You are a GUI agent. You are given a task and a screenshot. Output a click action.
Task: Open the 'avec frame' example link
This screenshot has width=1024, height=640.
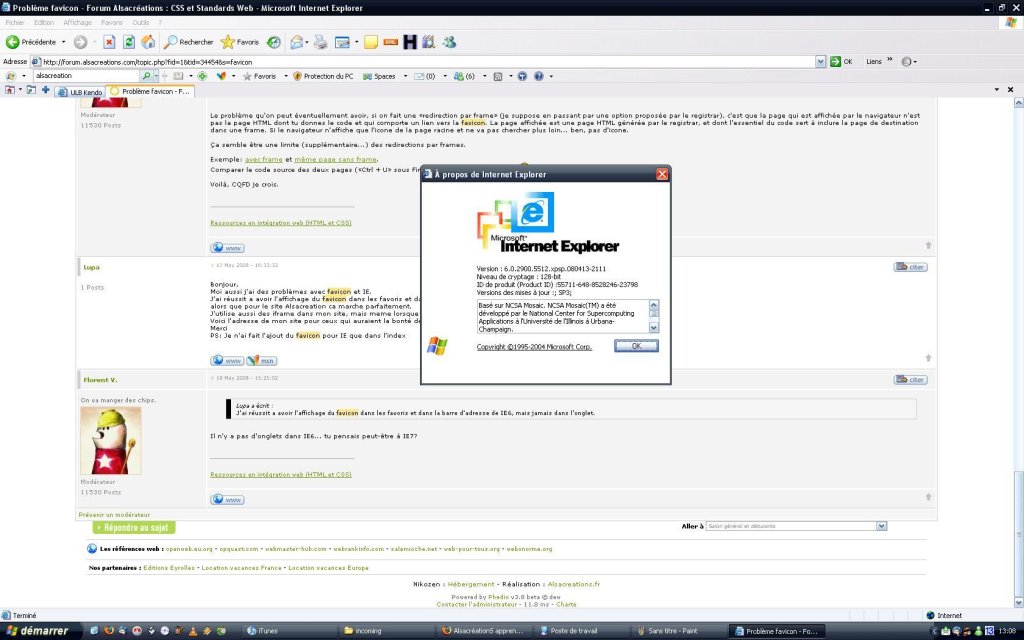click(264, 159)
